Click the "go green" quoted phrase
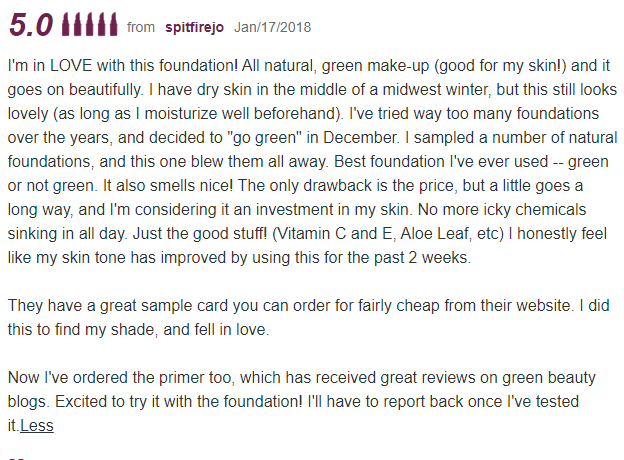This screenshot has width=624, height=460. [x=264, y=138]
